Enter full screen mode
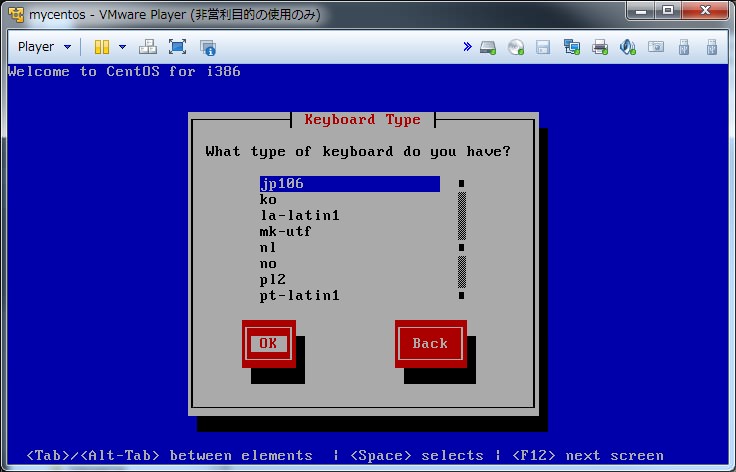Screen dimensions: 736x472 (177, 47)
